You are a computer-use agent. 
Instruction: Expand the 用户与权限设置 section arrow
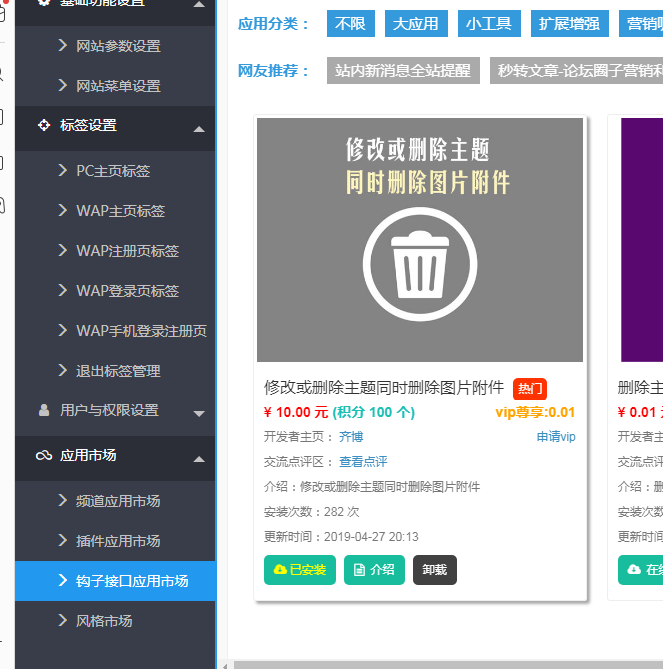tap(198, 413)
